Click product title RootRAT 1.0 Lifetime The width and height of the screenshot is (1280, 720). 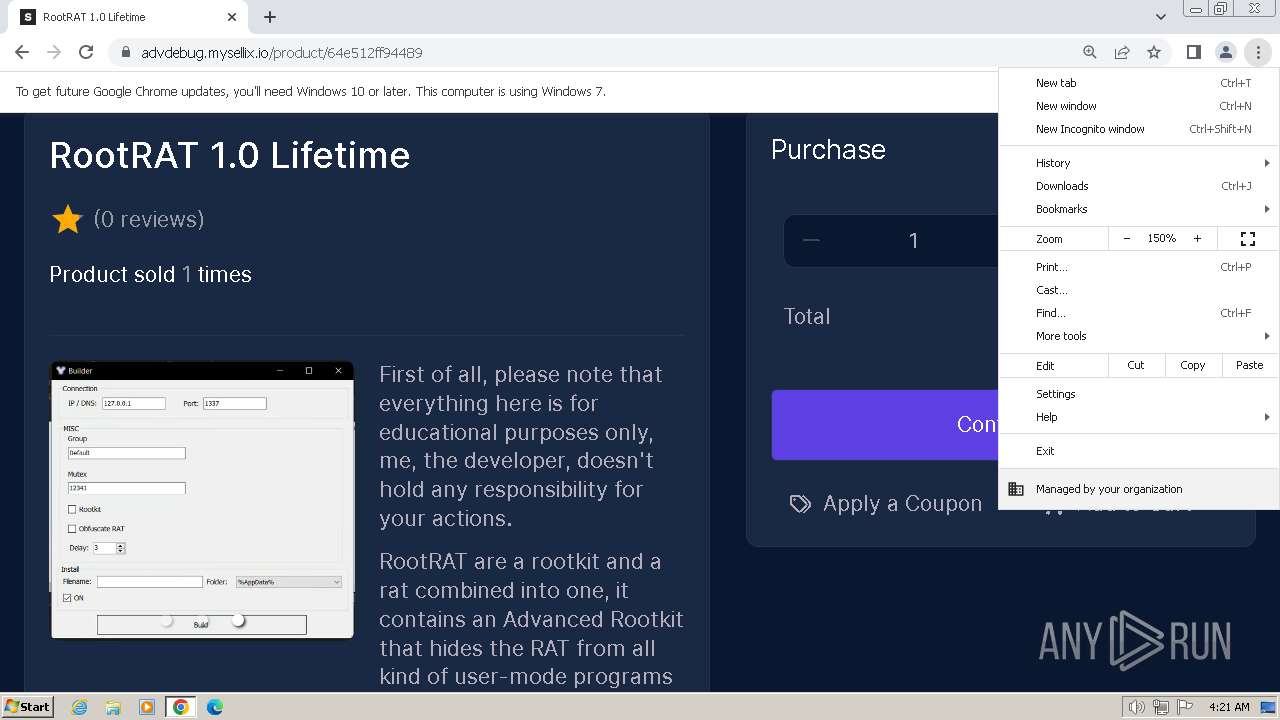(x=230, y=155)
